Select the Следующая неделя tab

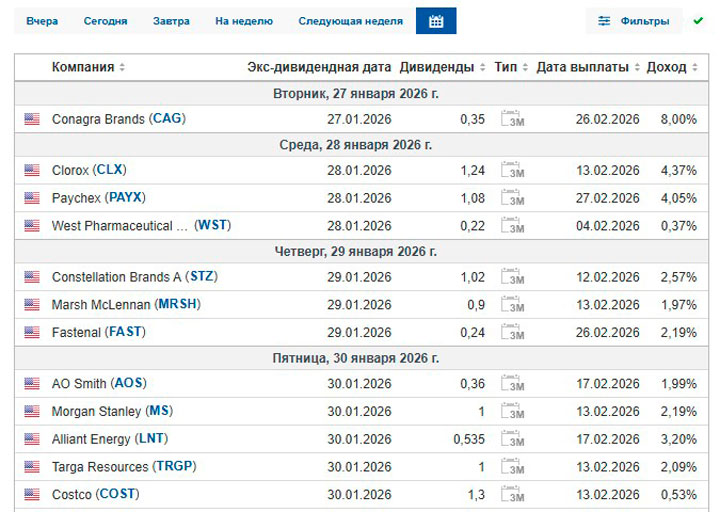pyautogui.click(x=350, y=21)
